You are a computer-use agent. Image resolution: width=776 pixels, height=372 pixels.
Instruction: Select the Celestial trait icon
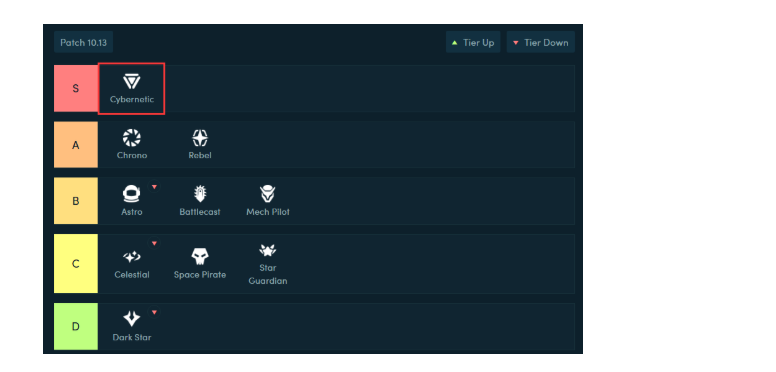click(x=132, y=257)
